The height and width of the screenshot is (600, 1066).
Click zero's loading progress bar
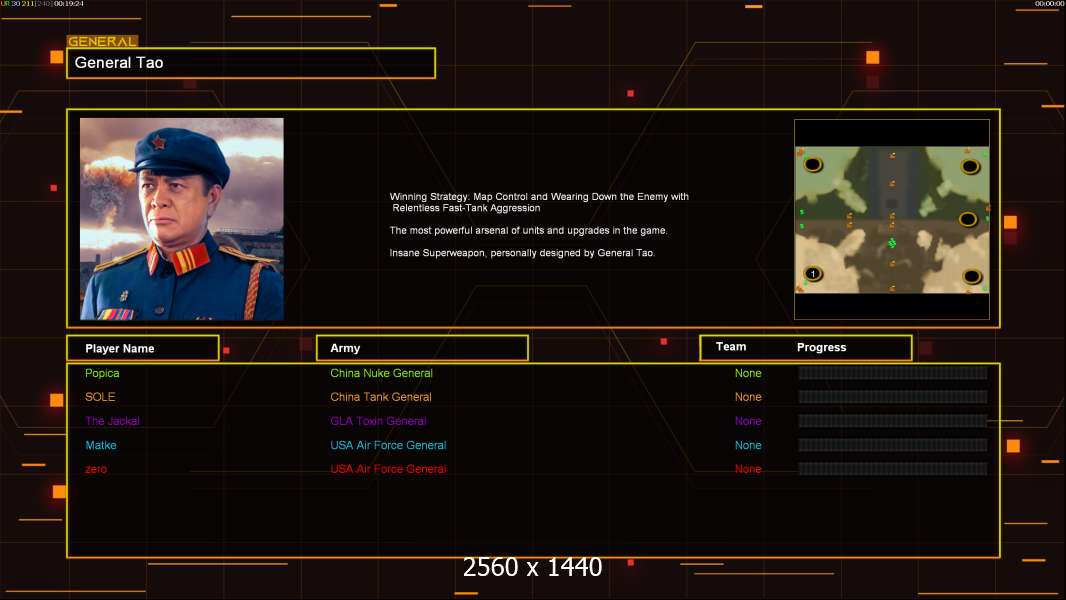pyautogui.click(x=893, y=469)
